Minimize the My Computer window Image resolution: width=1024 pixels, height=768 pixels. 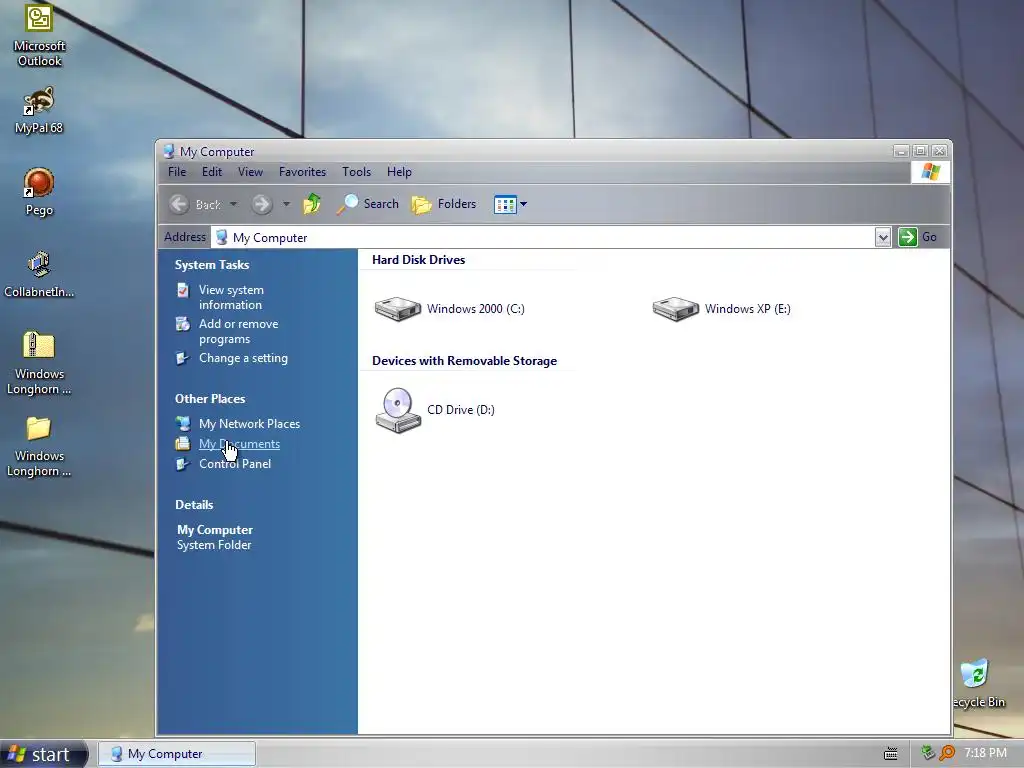(x=901, y=151)
